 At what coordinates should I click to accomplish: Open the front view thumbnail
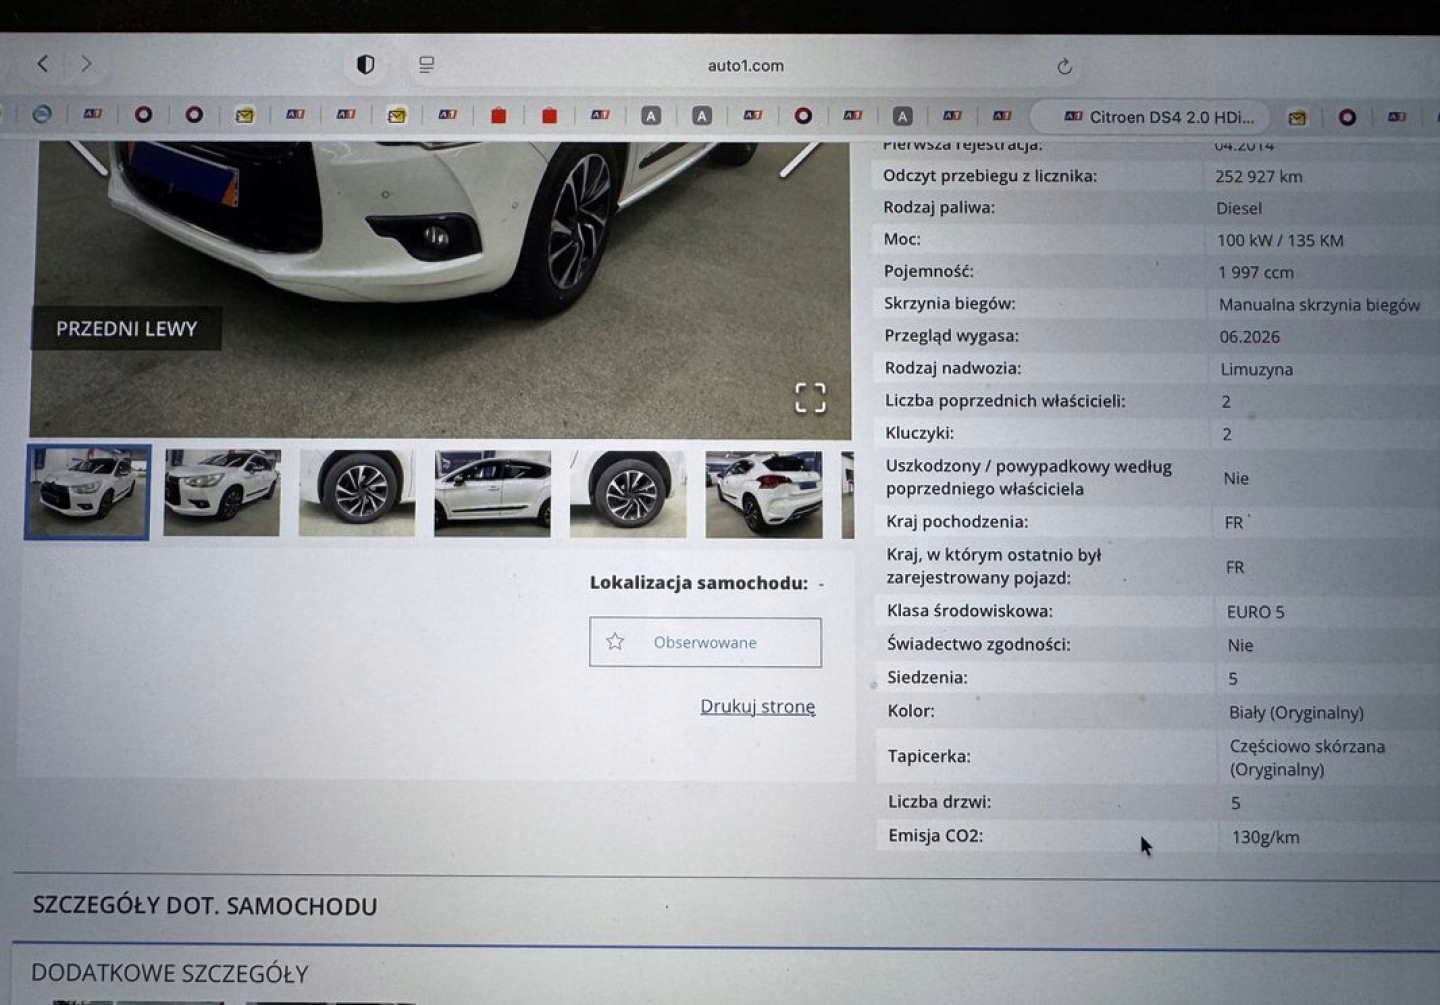(222, 492)
